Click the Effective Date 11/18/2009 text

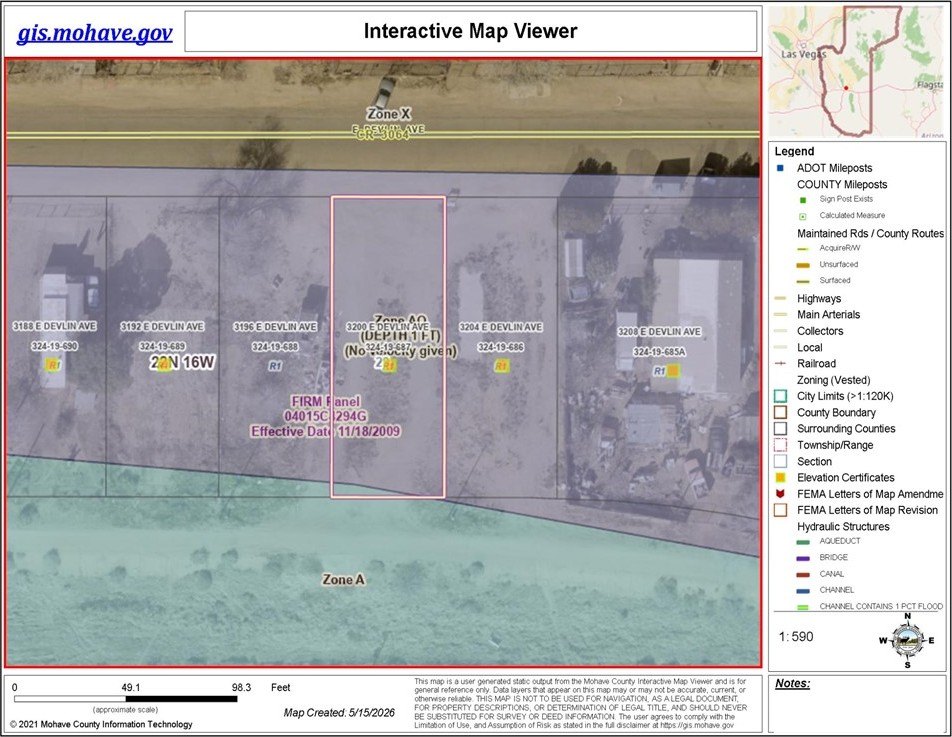(x=325, y=432)
